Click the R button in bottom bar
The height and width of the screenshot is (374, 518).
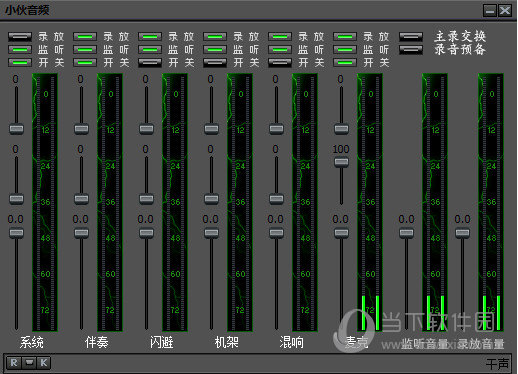pos(14,363)
